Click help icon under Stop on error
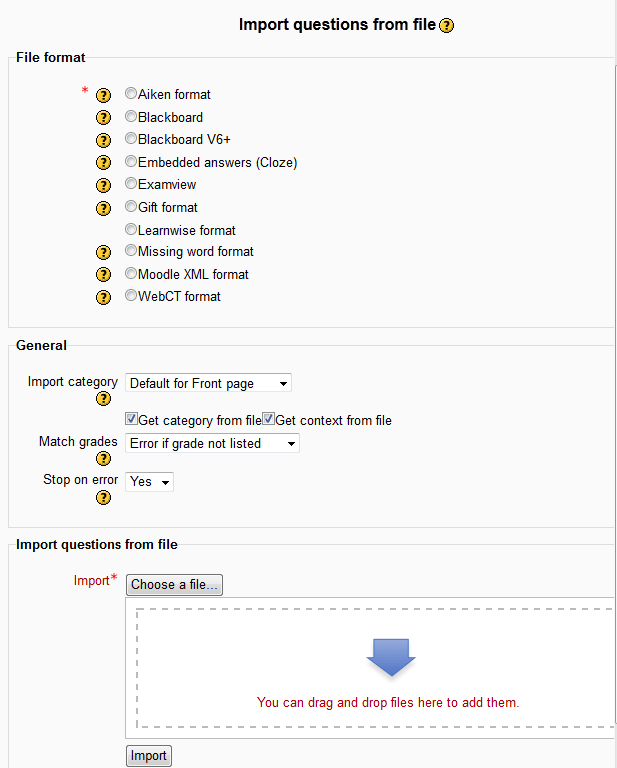Image resolution: width=617 pixels, height=768 pixels. pyautogui.click(x=103, y=497)
